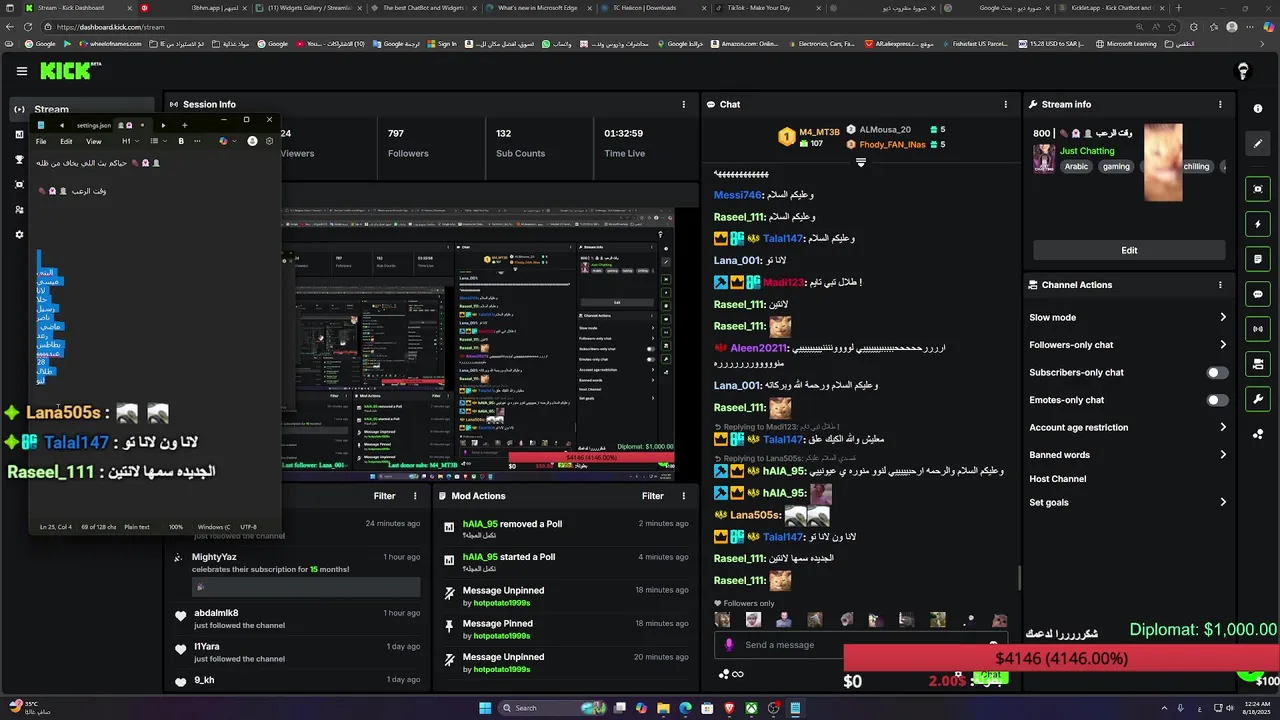Click the Send a message input
Image resolution: width=1280 pixels, height=720 pixels.
(x=860, y=645)
